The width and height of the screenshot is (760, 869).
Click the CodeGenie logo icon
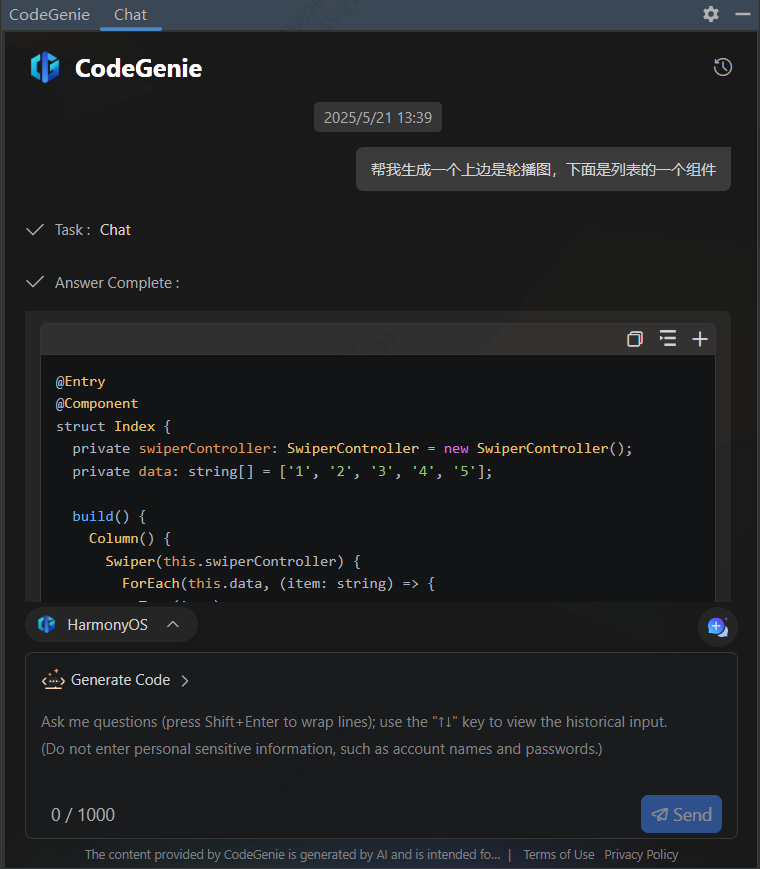point(45,68)
